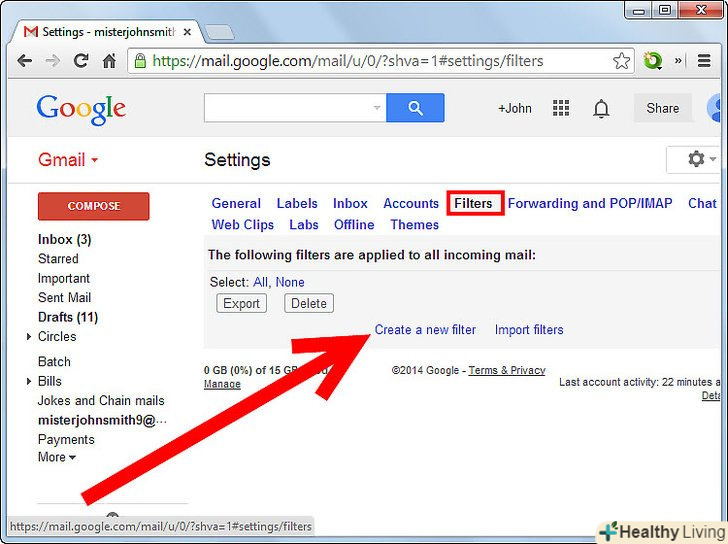Click the Create a new filter link
Viewport: 728px width, 544px height.
click(x=425, y=330)
